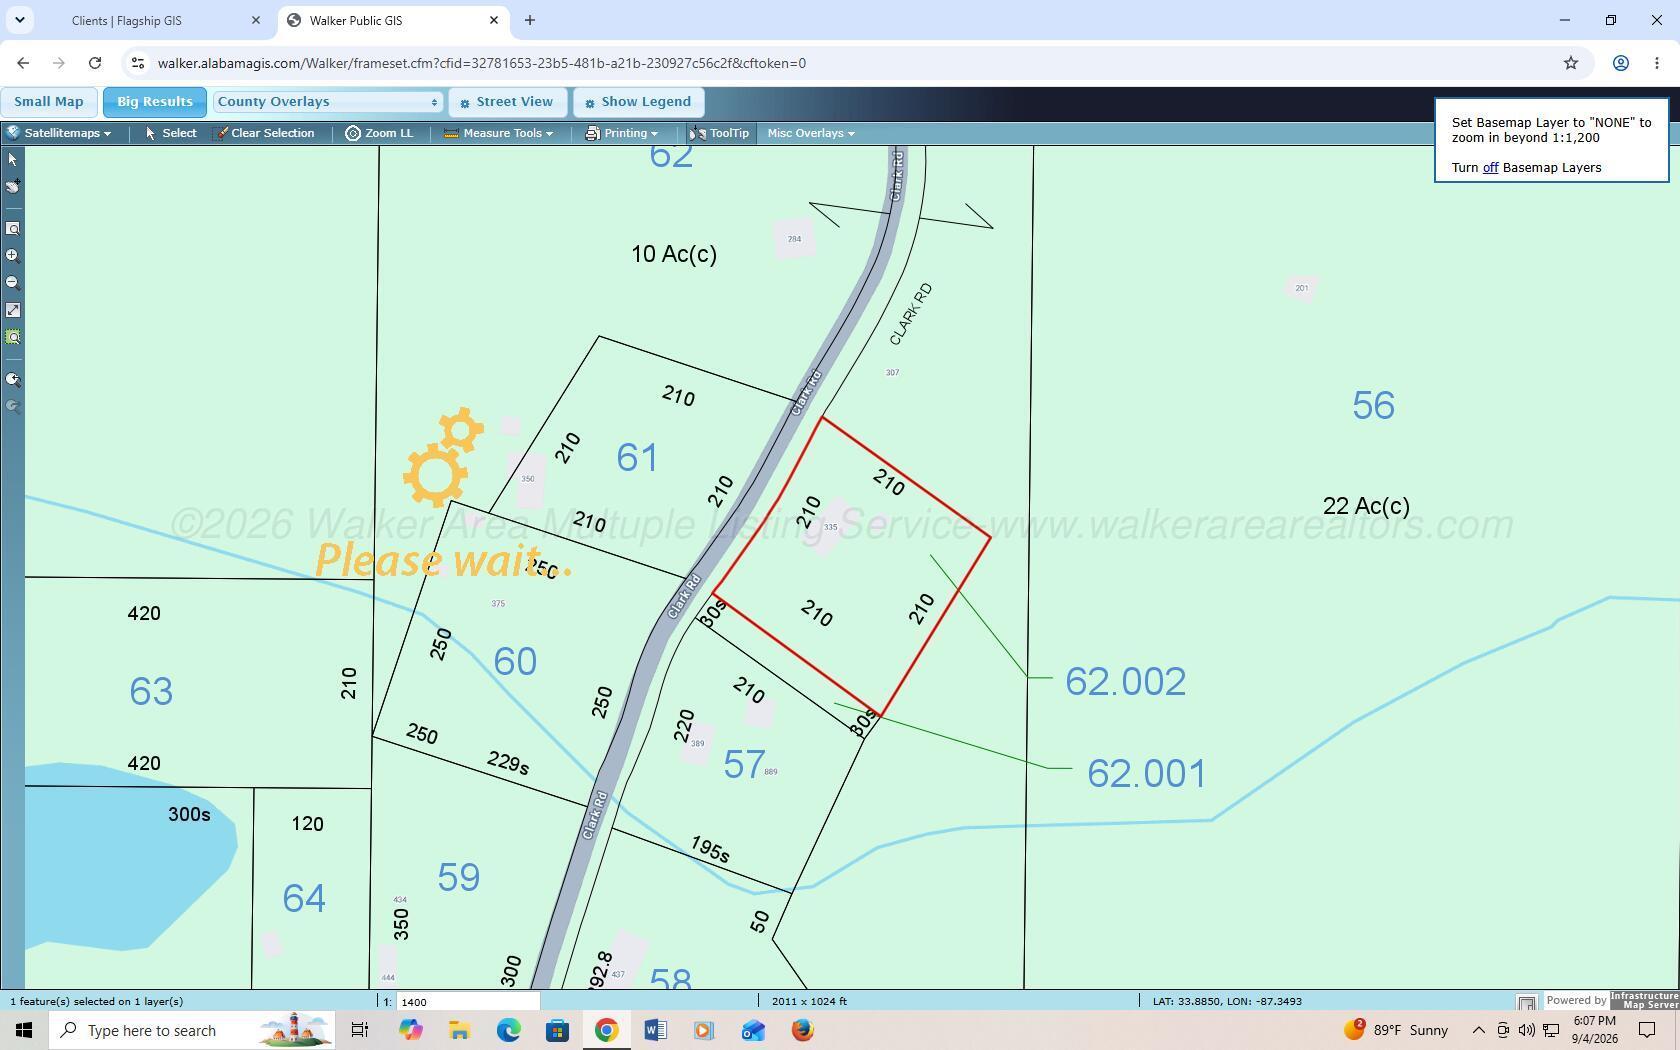Expand the Satellitemaps basemap menu
Viewport: 1680px width, 1050px height.
[x=60, y=133]
